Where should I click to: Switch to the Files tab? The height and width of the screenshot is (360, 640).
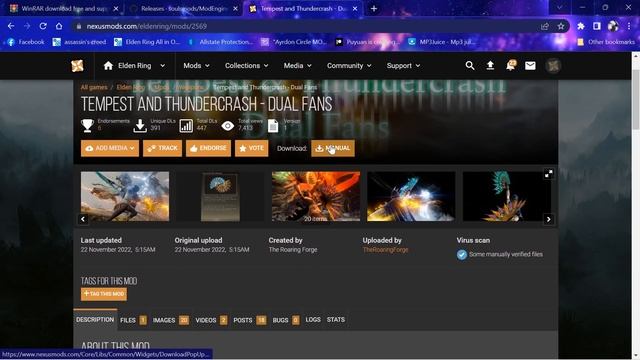pos(133,320)
